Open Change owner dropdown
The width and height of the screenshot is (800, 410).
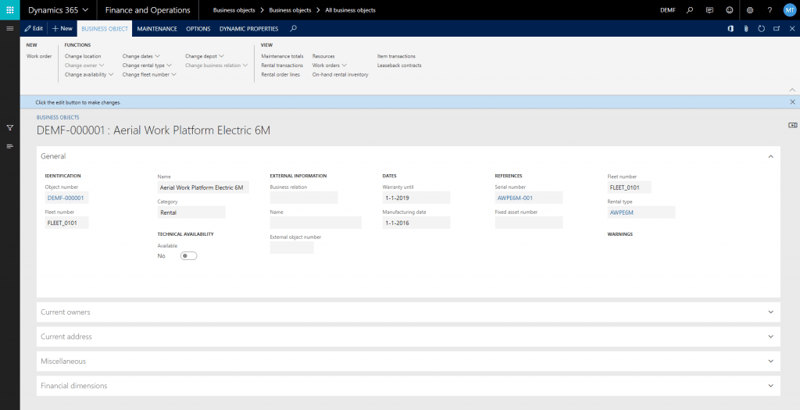coord(84,65)
